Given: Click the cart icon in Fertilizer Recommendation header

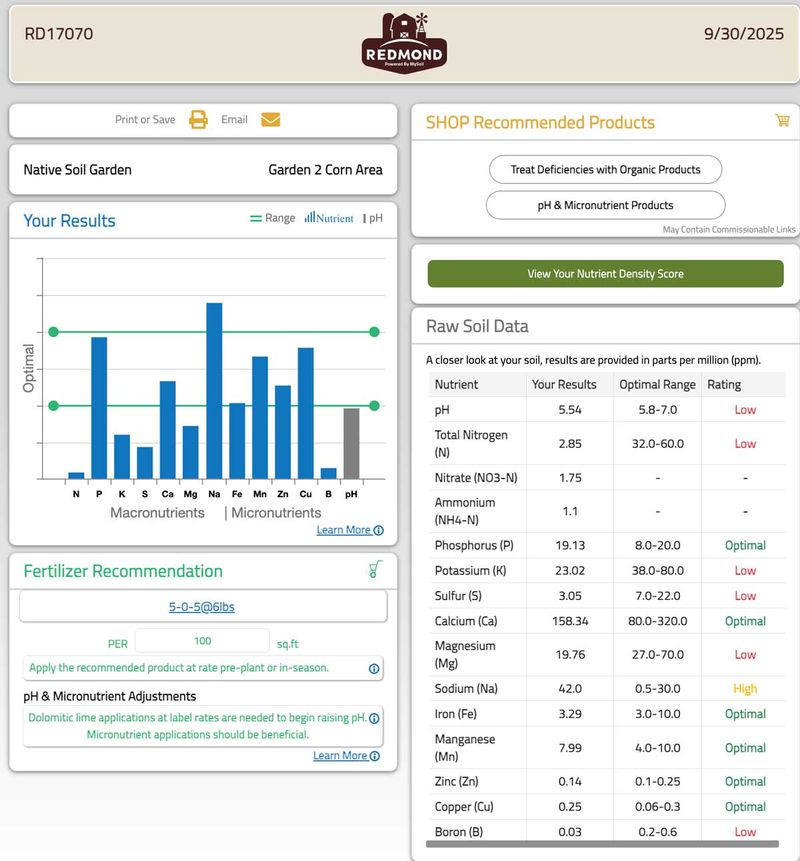Looking at the screenshot, I should click(x=375, y=569).
